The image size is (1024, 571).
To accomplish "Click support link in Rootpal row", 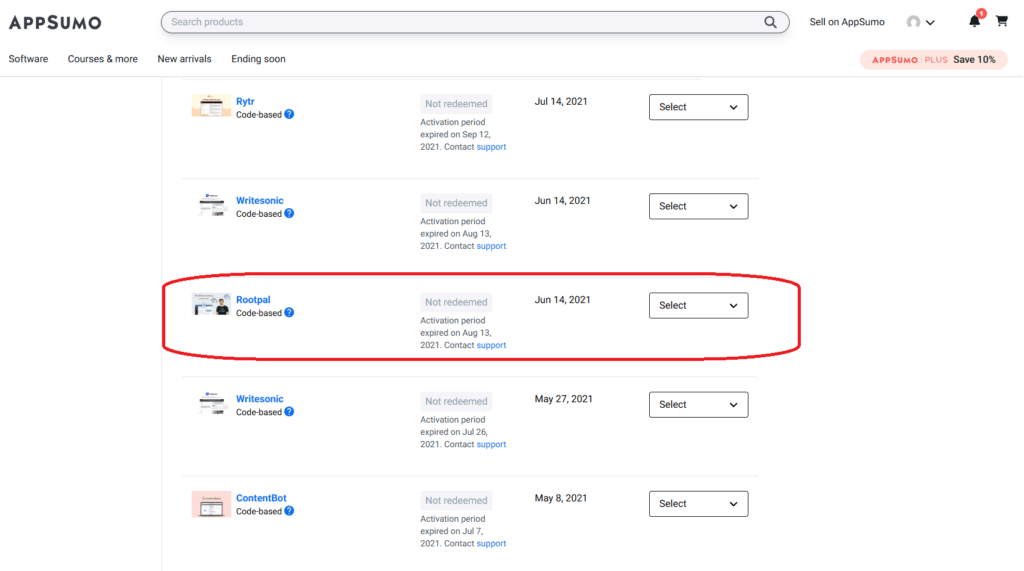I will coord(491,345).
